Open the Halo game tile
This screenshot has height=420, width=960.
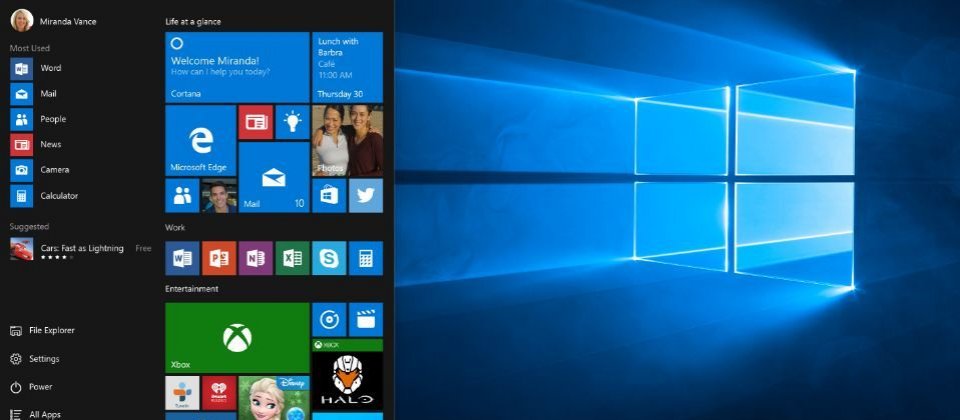coord(347,374)
